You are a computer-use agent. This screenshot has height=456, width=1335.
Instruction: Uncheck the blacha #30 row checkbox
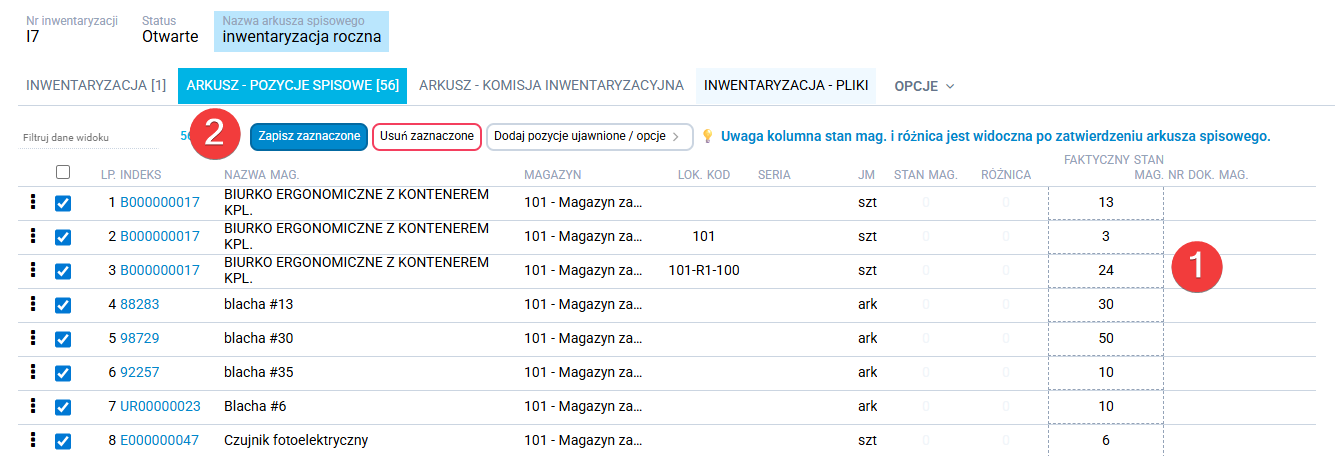tap(63, 339)
